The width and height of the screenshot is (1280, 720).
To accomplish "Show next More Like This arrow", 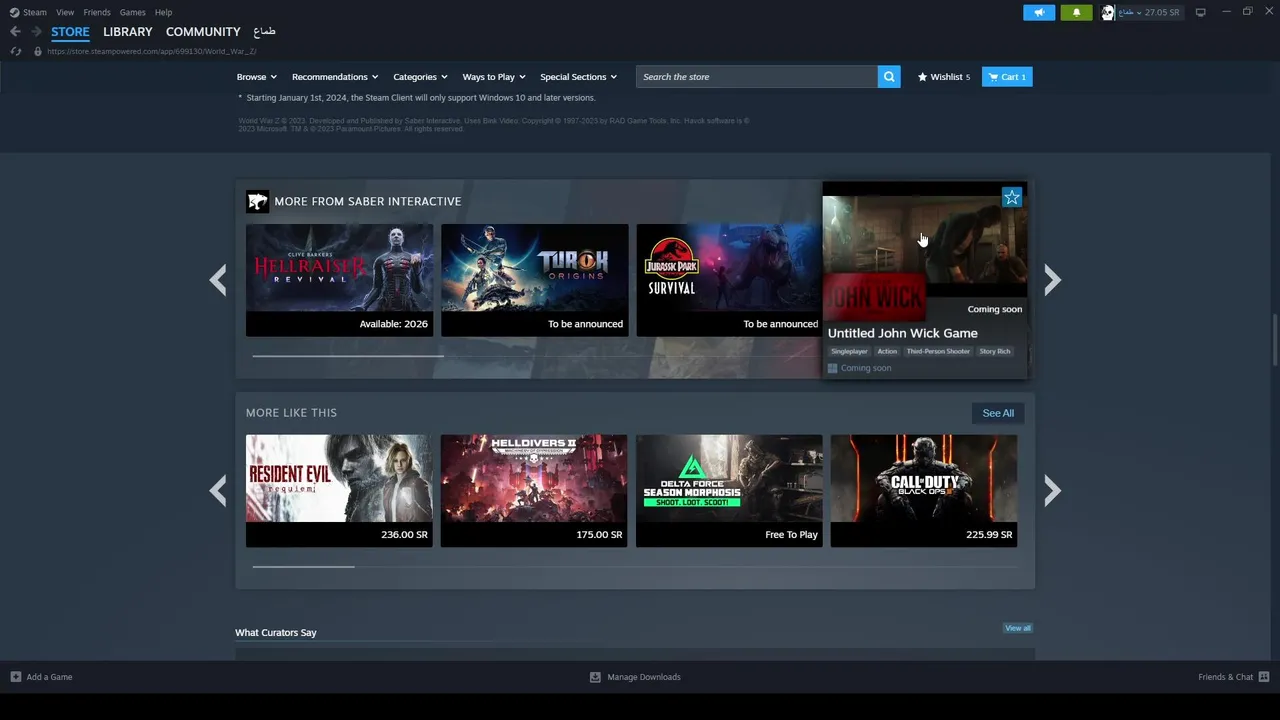I will click(x=1052, y=490).
